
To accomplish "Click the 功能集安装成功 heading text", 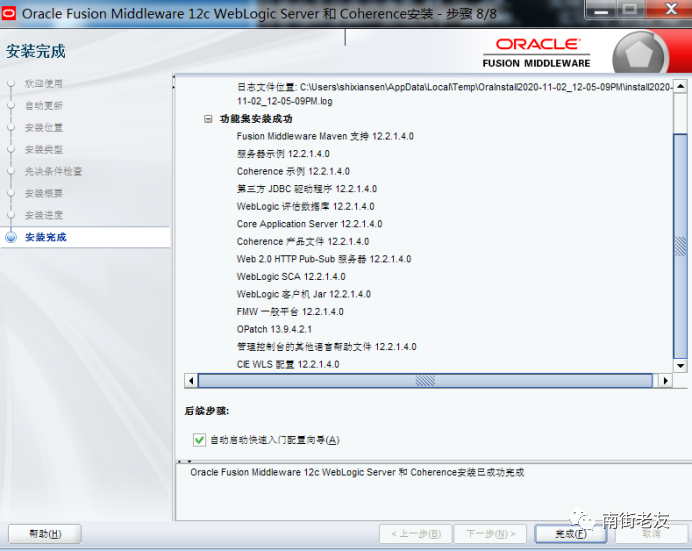I will 256,119.
